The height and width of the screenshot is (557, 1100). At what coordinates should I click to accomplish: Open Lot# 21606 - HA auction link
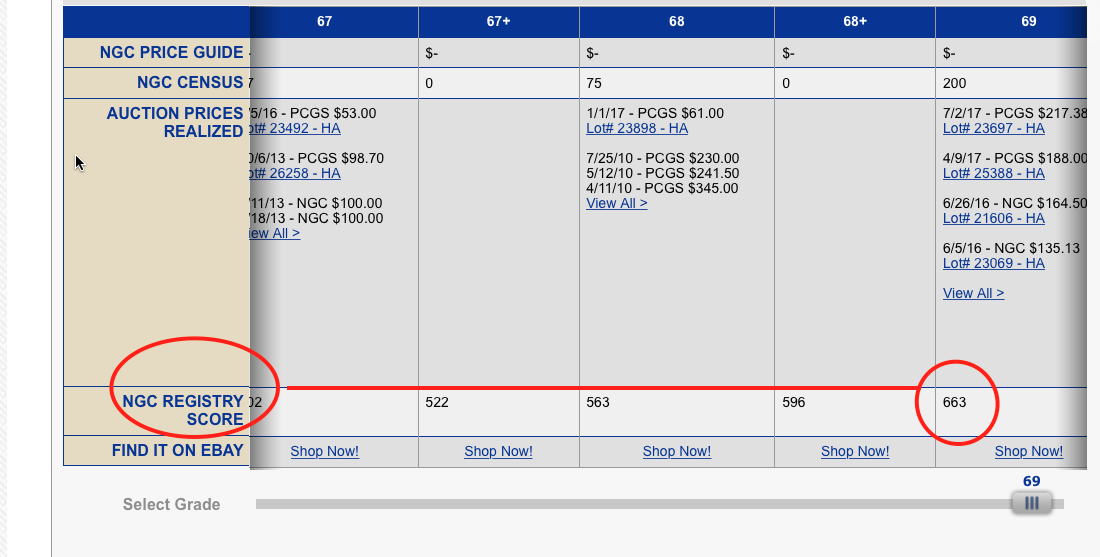(x=993, y=218)
